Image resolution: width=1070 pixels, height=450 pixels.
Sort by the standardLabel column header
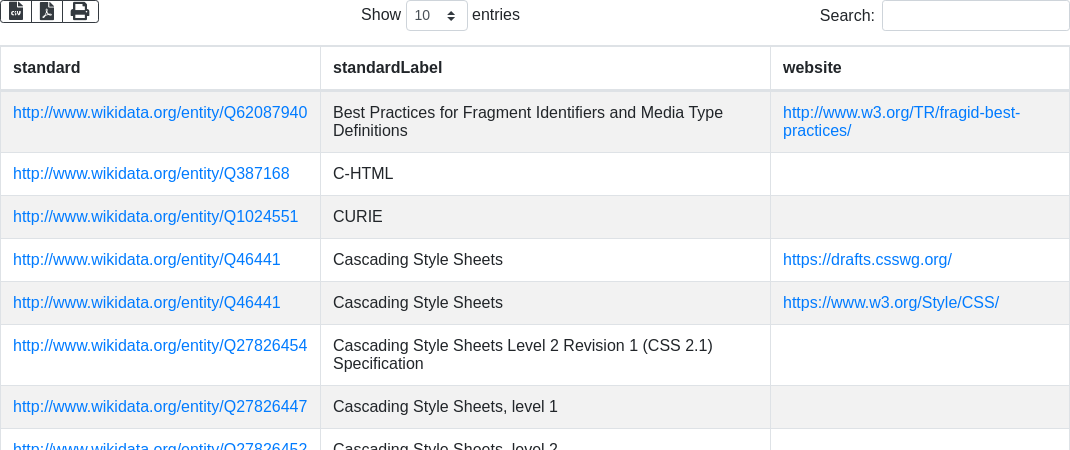click(x=387, y=68)
